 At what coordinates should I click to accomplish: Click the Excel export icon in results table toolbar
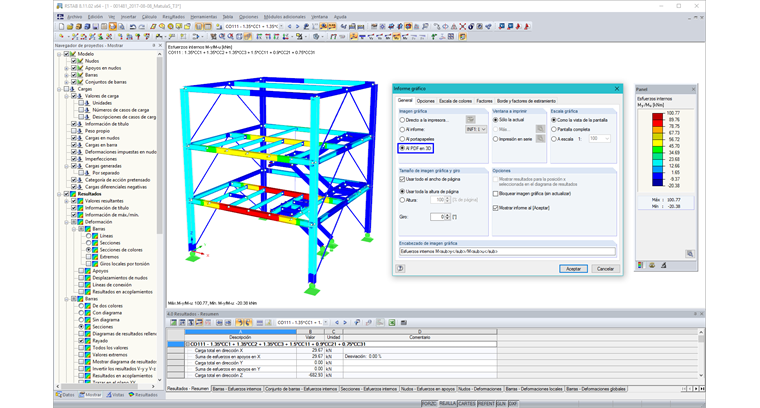pos(392,323)
